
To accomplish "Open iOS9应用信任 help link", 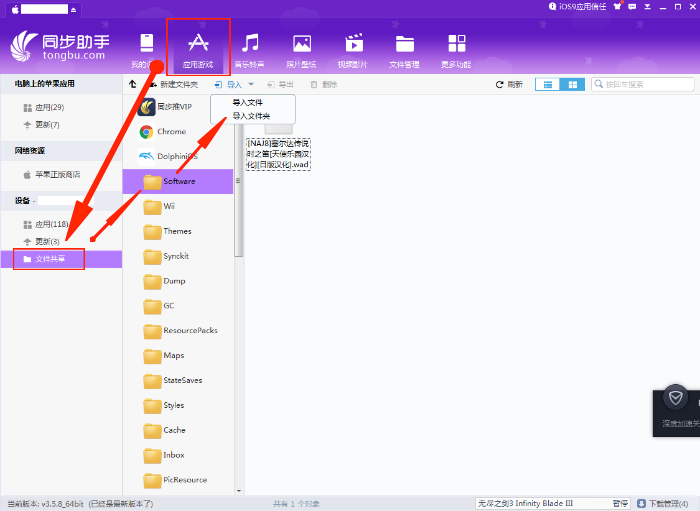I will pyautogui.click(x=578, y=6).
